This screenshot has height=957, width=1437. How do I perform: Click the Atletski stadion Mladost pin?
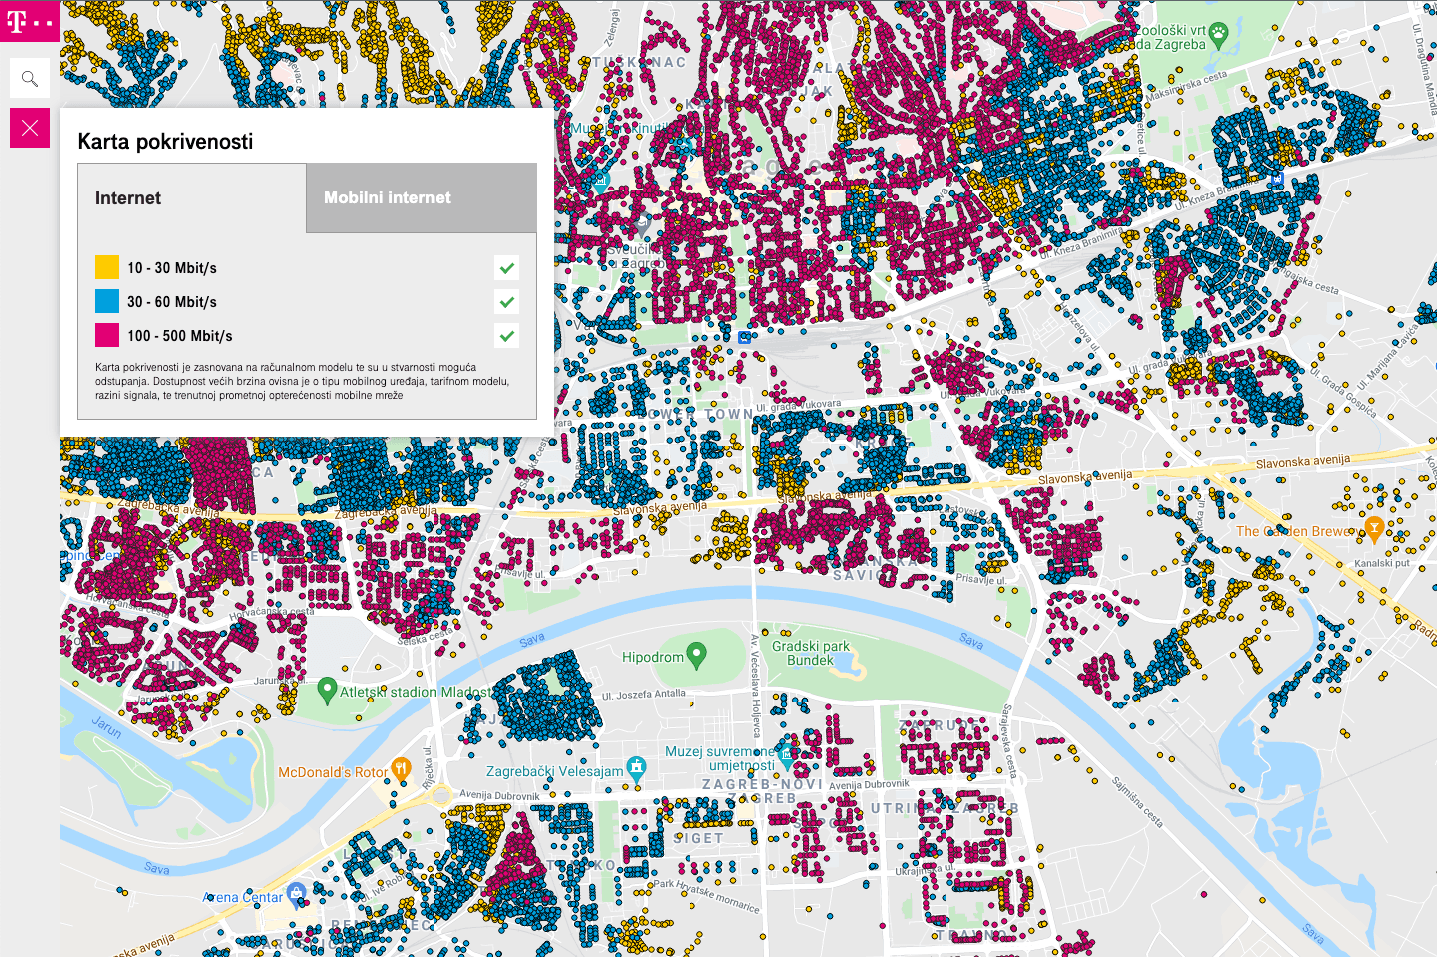coord(326,690)
